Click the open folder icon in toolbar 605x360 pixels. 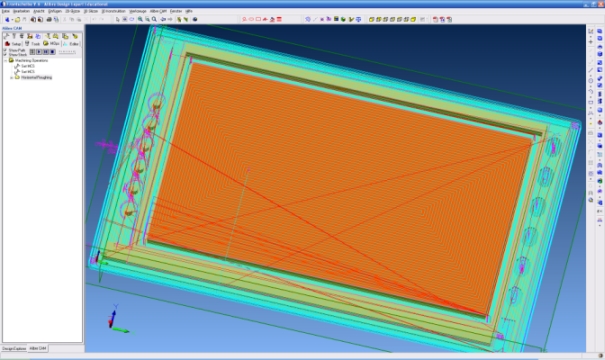tap(17, 19)
